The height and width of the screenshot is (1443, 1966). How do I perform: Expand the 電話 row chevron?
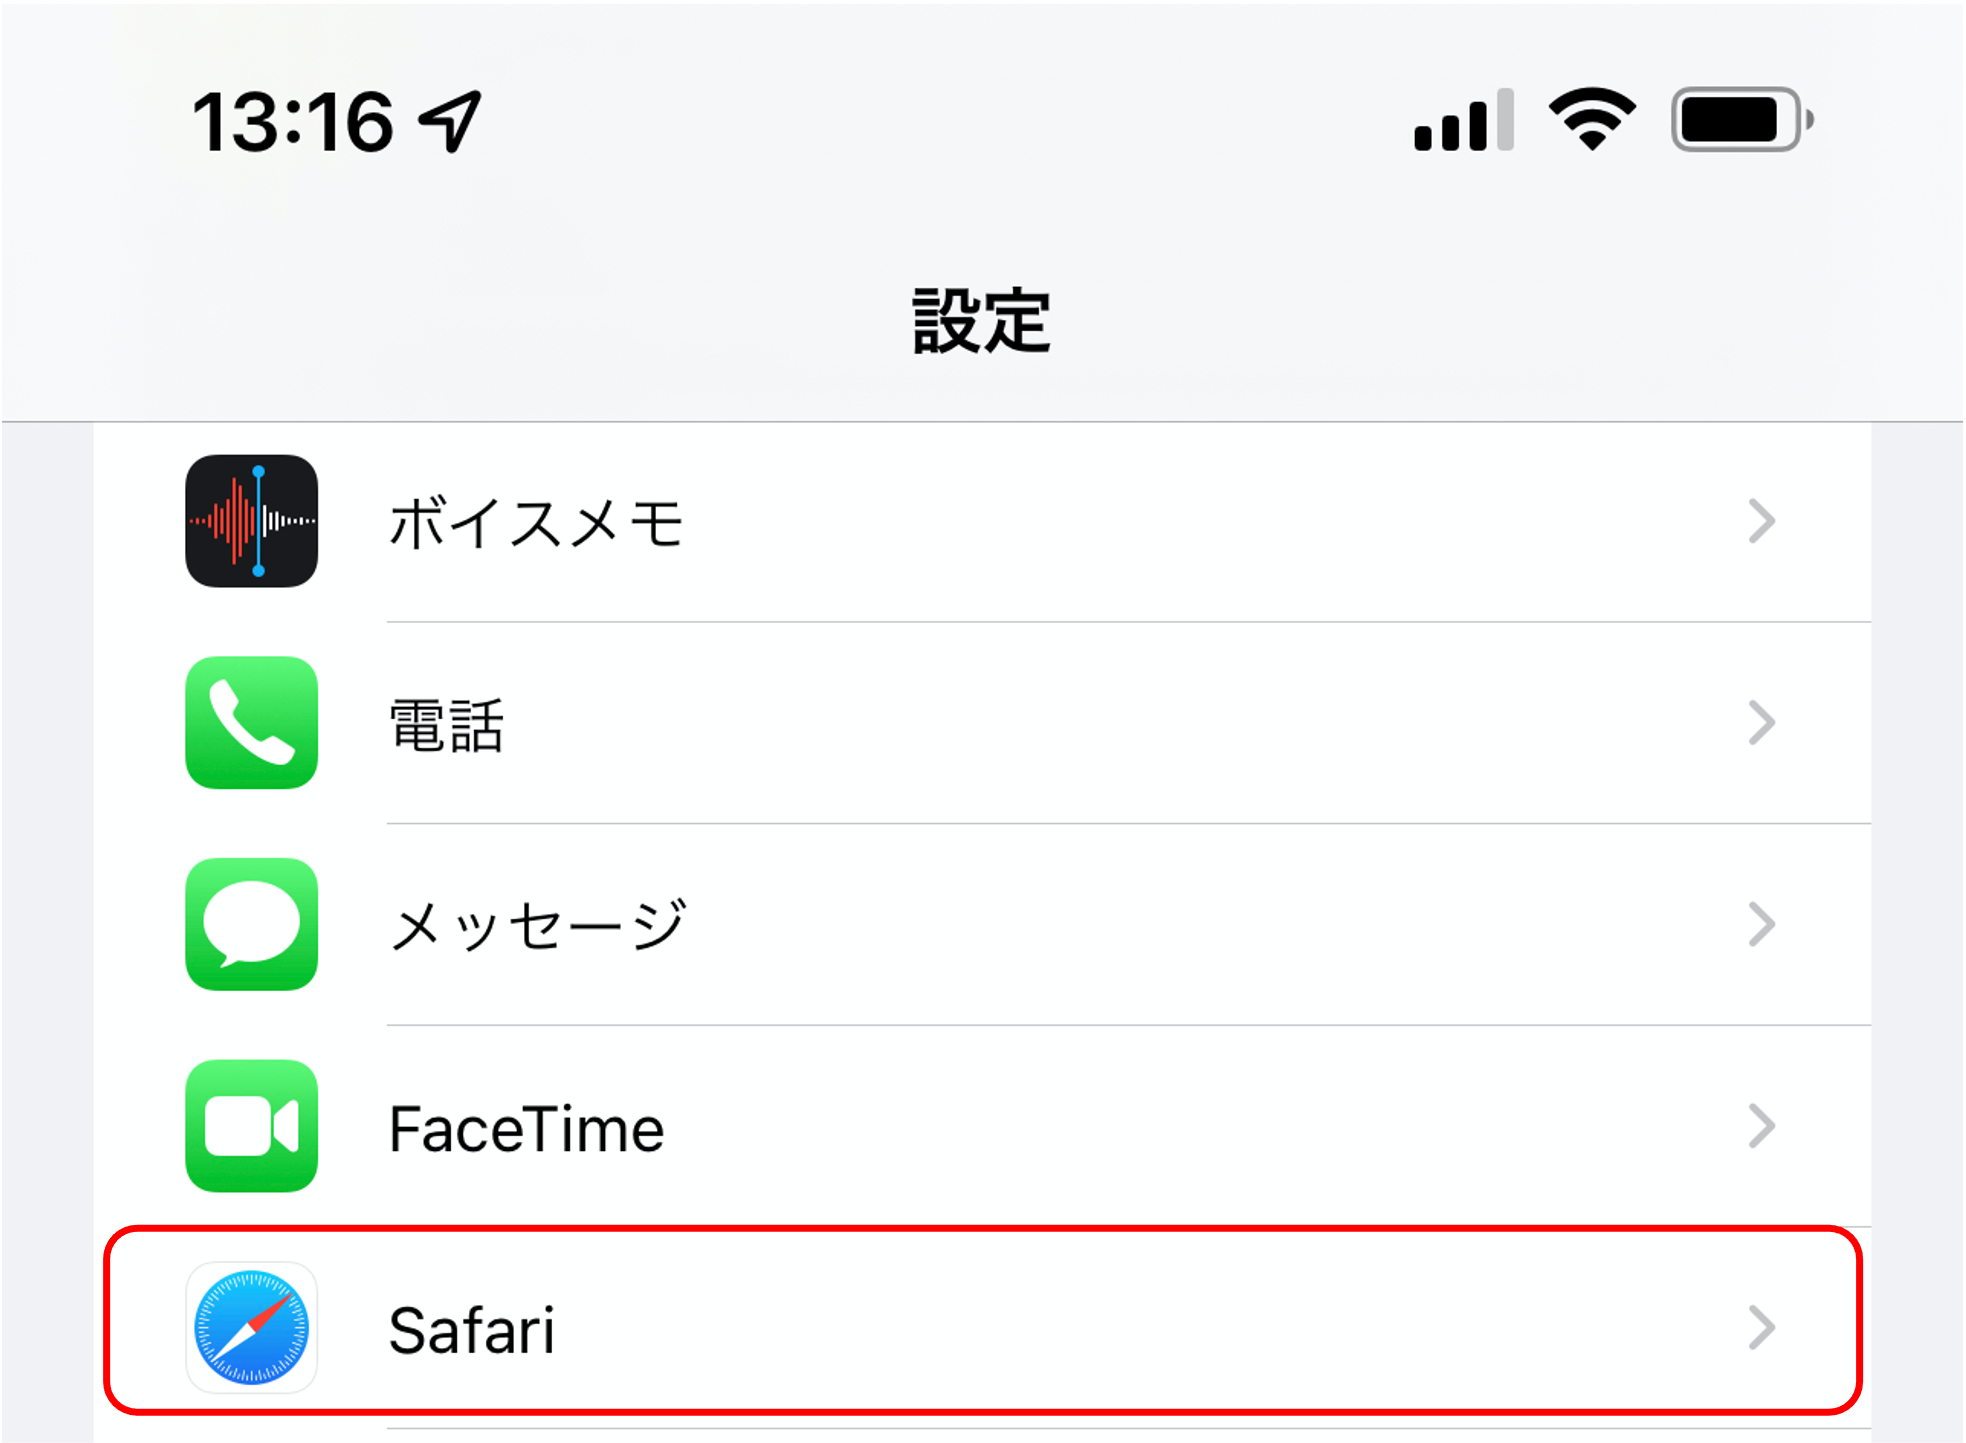pyautogui.click(x=1761, y=723)
